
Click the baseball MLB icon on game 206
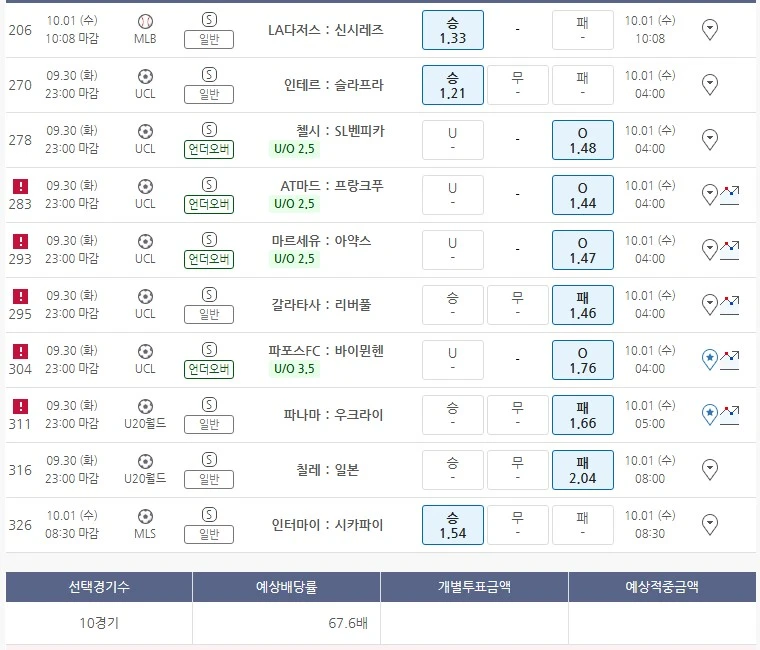pos(145,21)
